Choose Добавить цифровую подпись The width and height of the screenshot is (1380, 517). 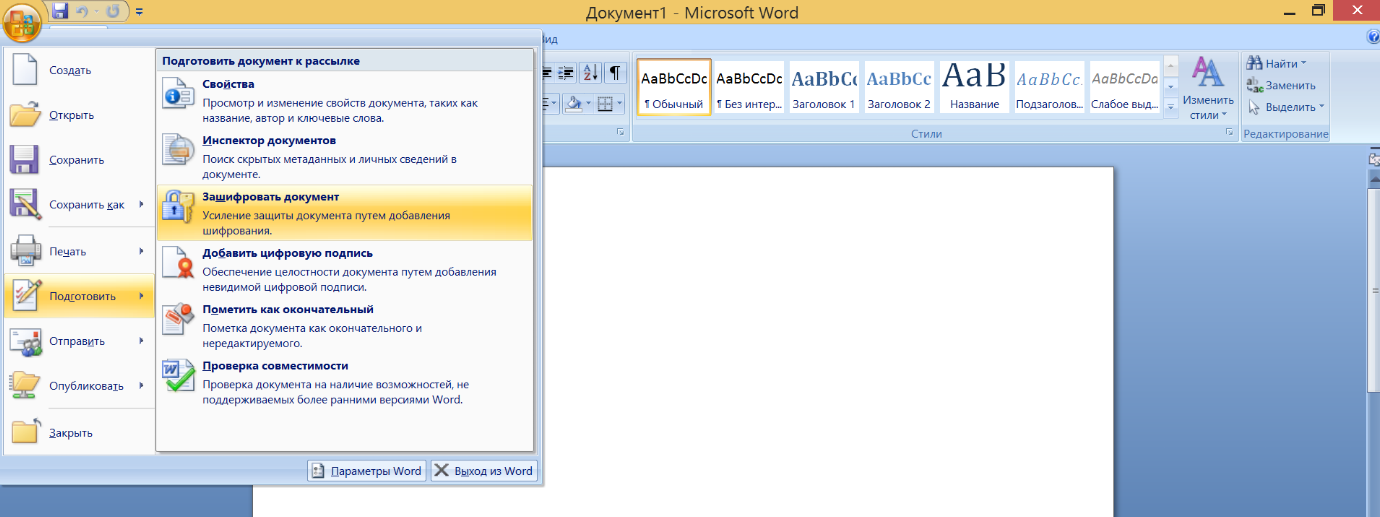[345, 269]
